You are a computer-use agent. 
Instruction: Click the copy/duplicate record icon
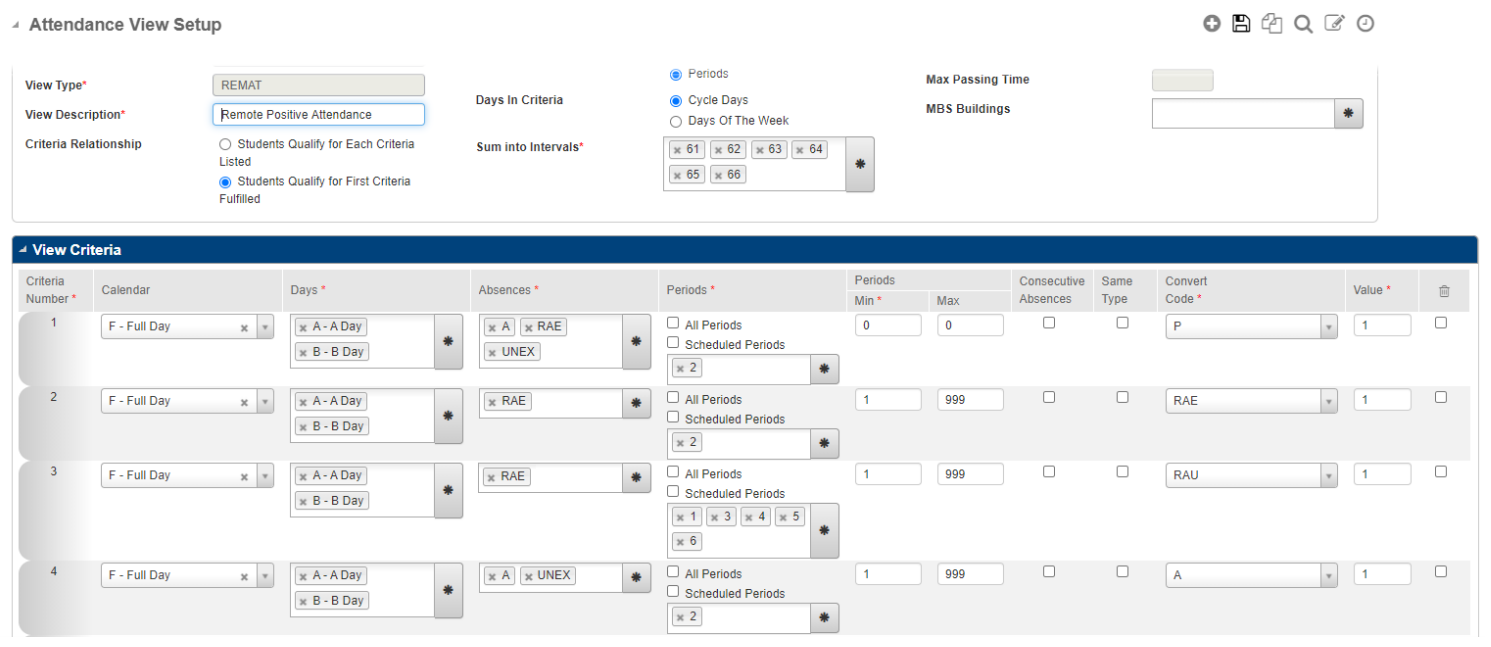click(x=1272, y=24)
